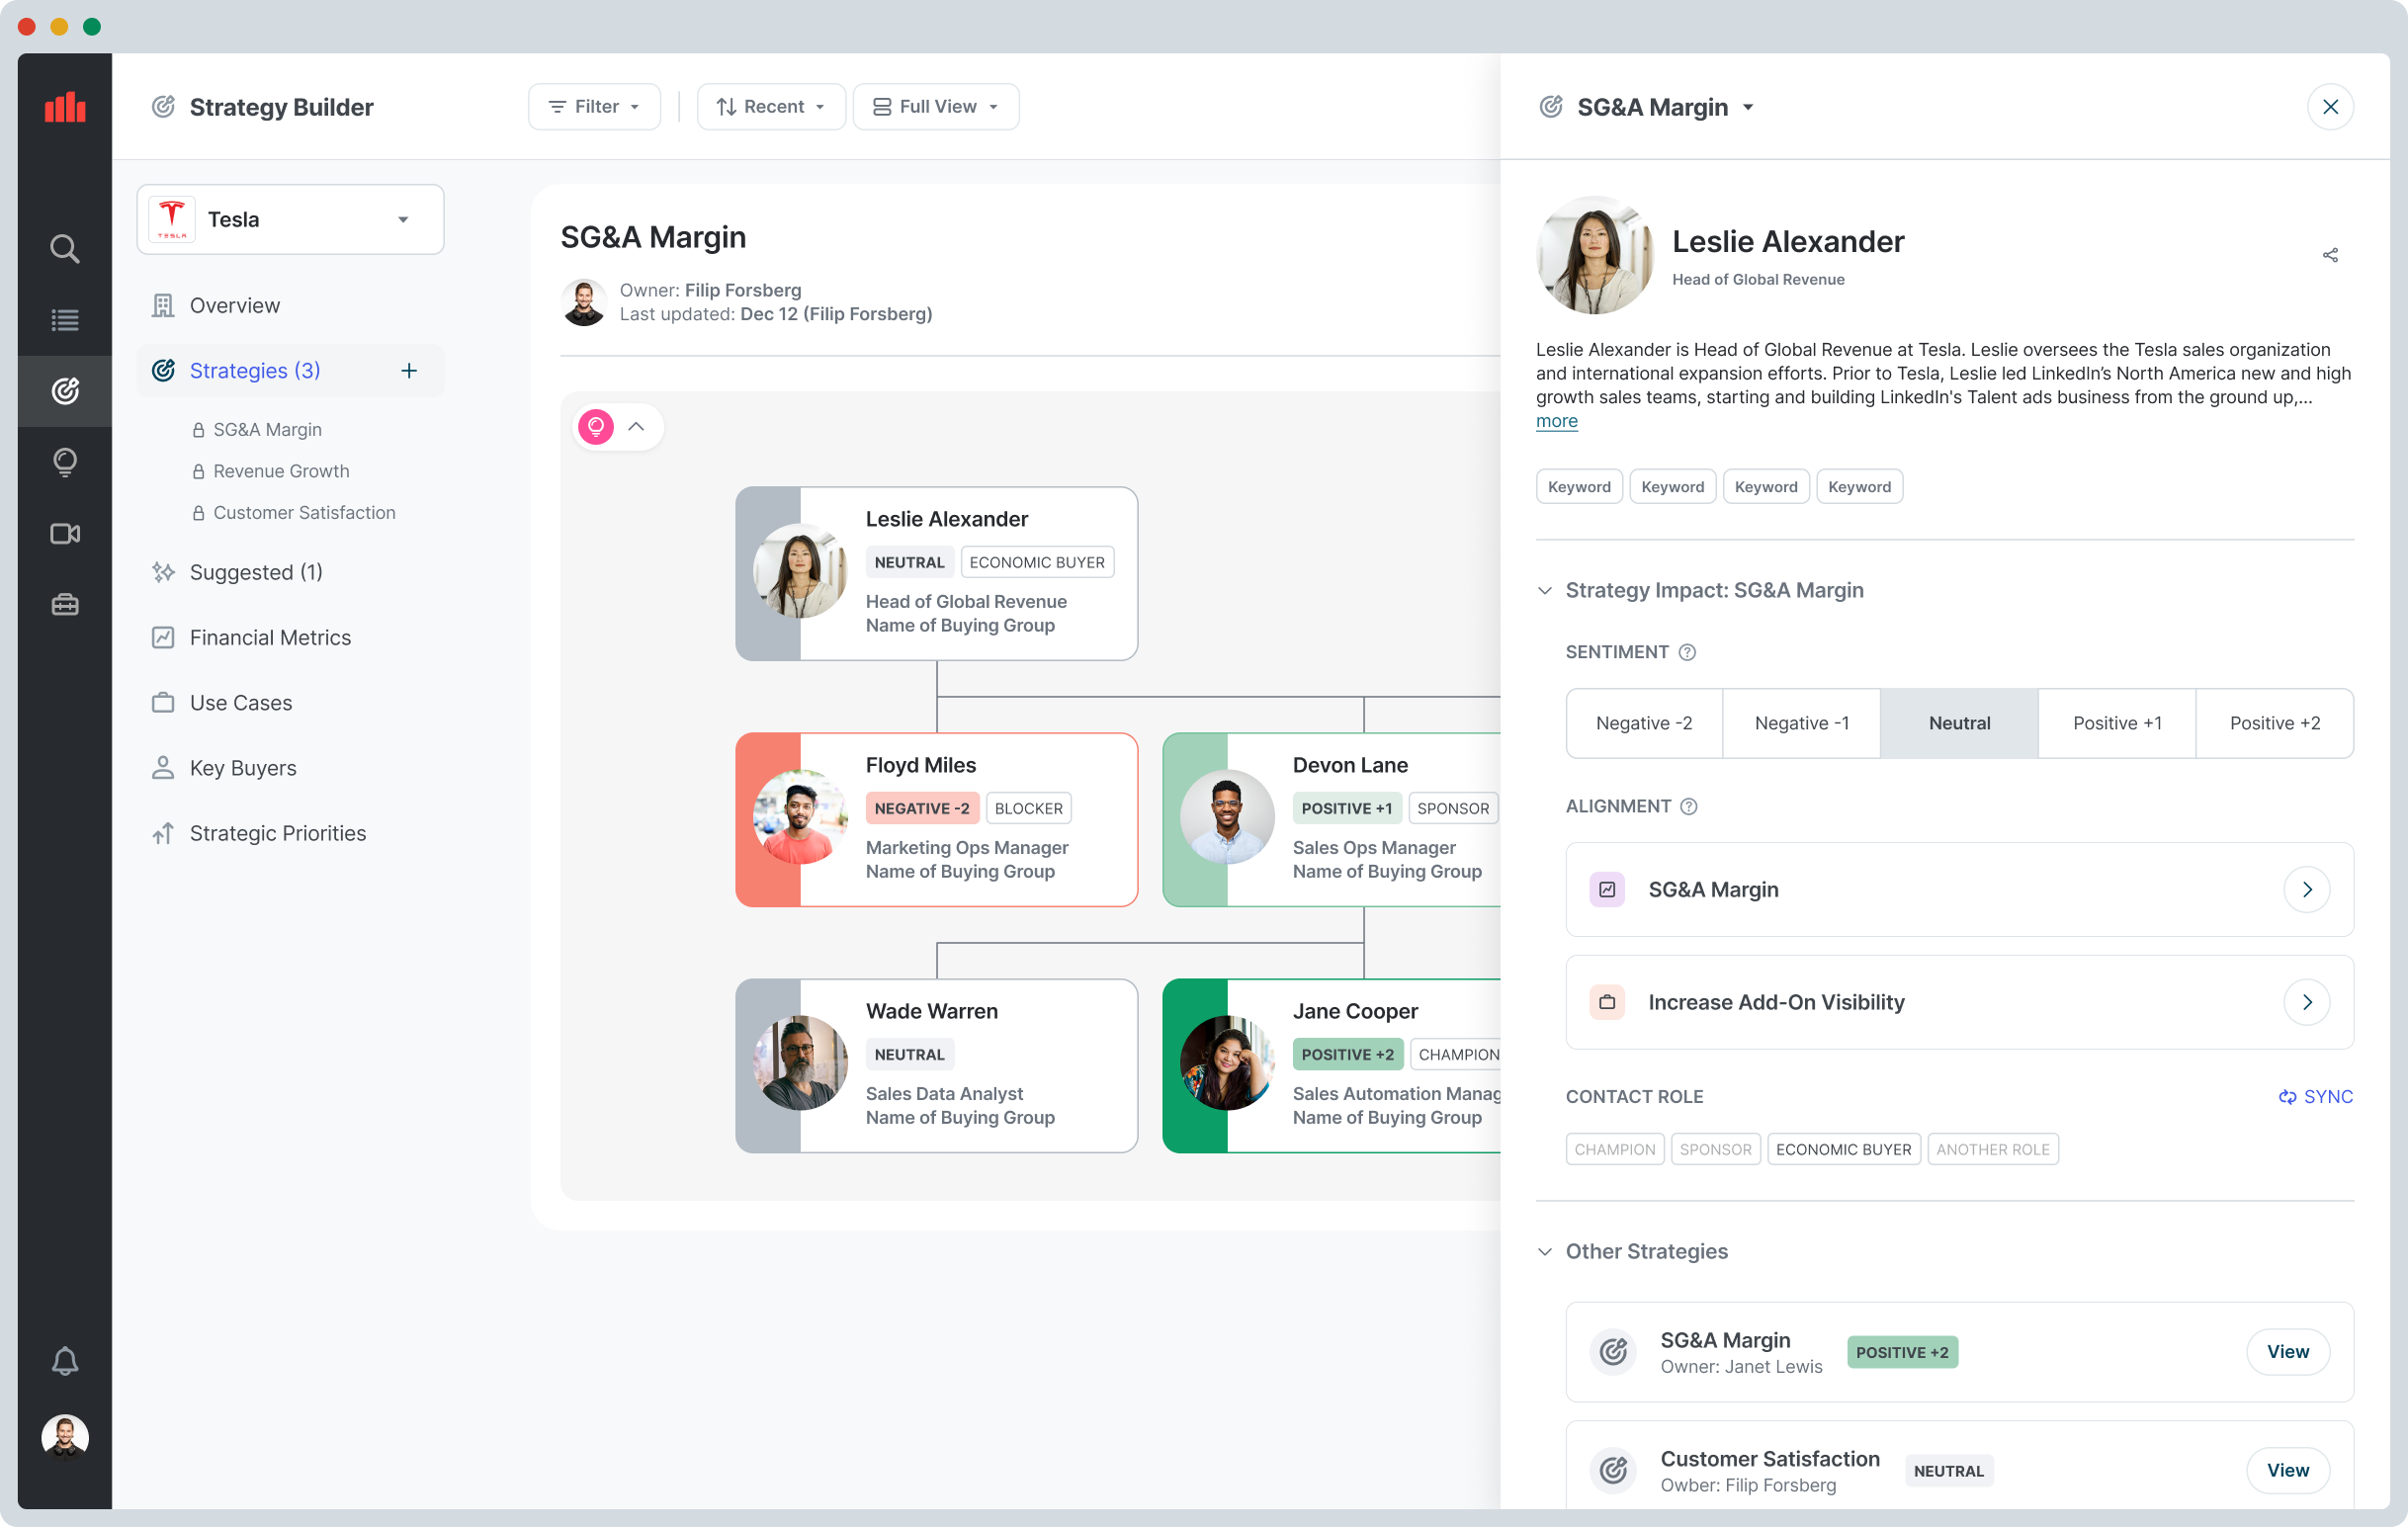The width and height of the screenshot is (2408, 1527).
Task: Close the SG&A Margin side panel
Action: click(2329, 107)
